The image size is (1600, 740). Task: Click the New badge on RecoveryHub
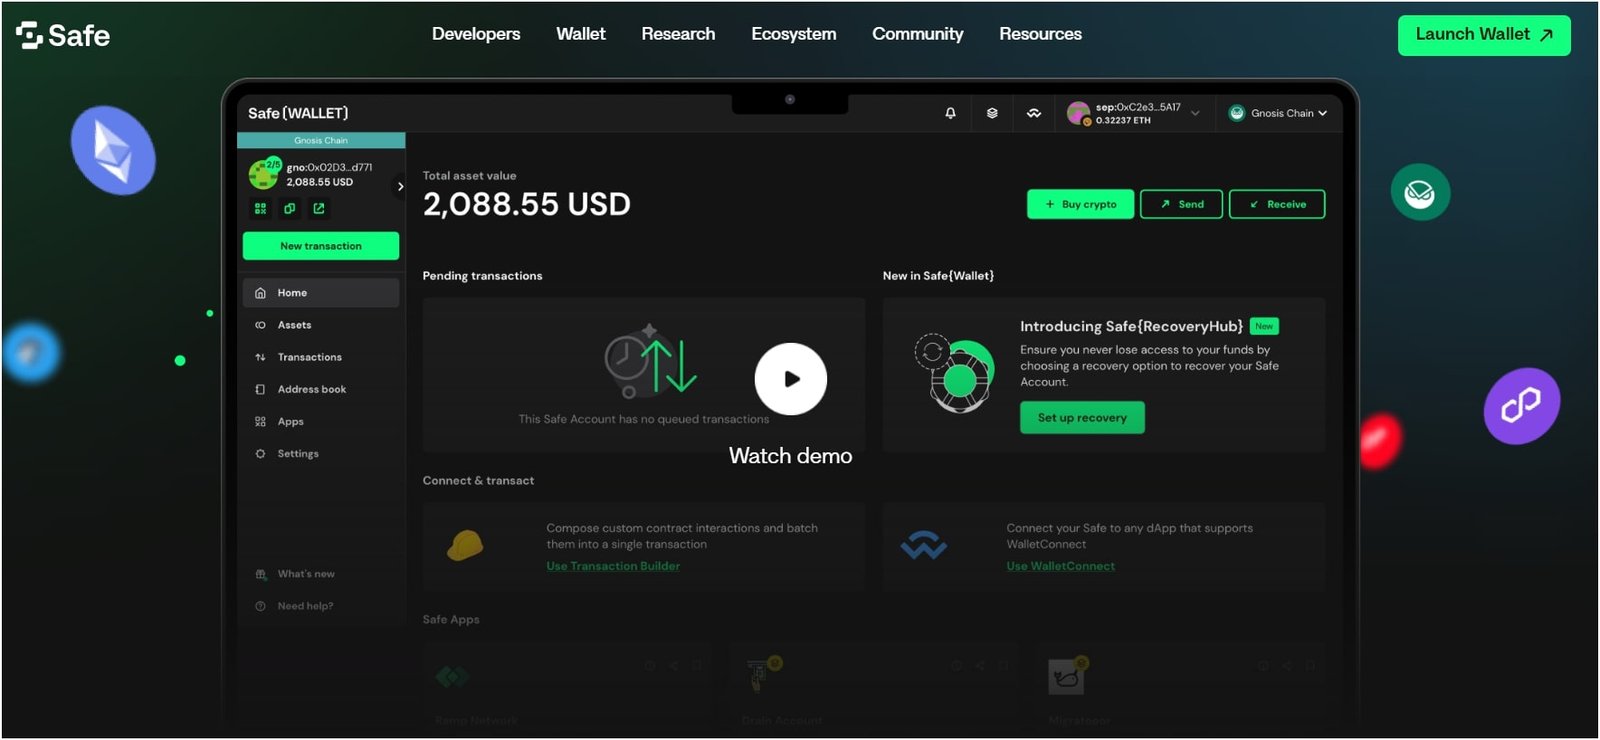click(x=1264, y=326)
